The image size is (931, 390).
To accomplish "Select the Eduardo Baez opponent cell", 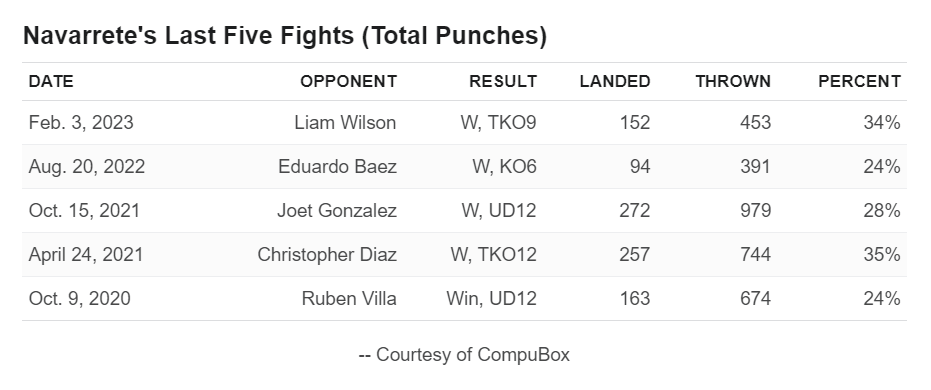I will [337, 167].
